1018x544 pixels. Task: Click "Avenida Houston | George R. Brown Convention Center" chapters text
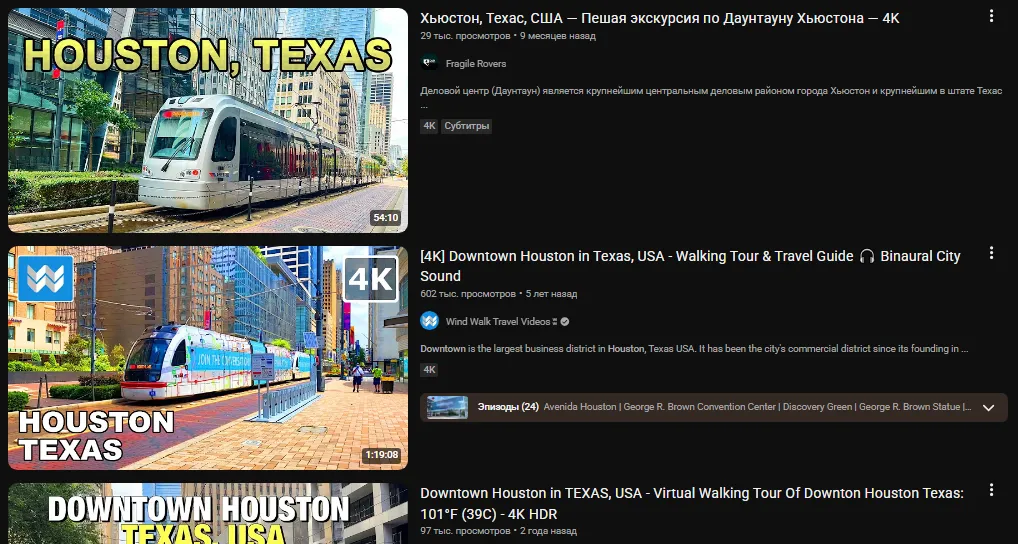(757, 407)
